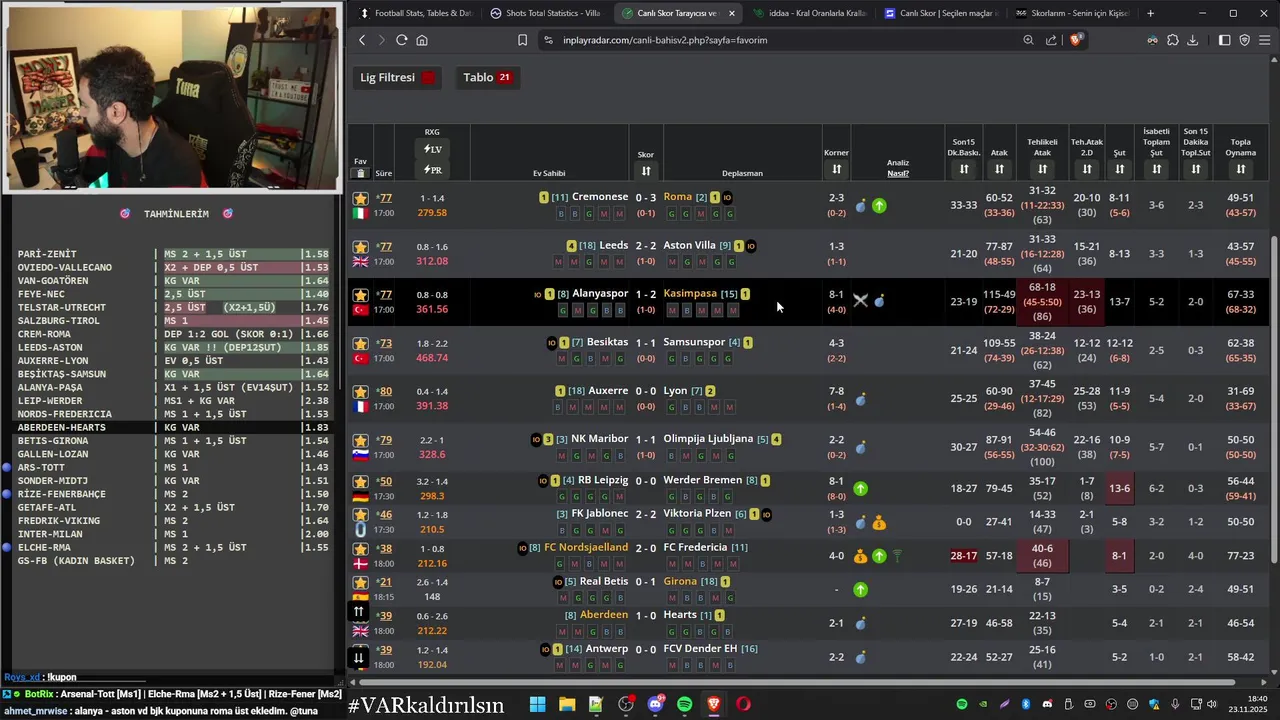Unfavorite the Cremonese match star
Viewport: 1280px width, 720px height.
point(361,198)
